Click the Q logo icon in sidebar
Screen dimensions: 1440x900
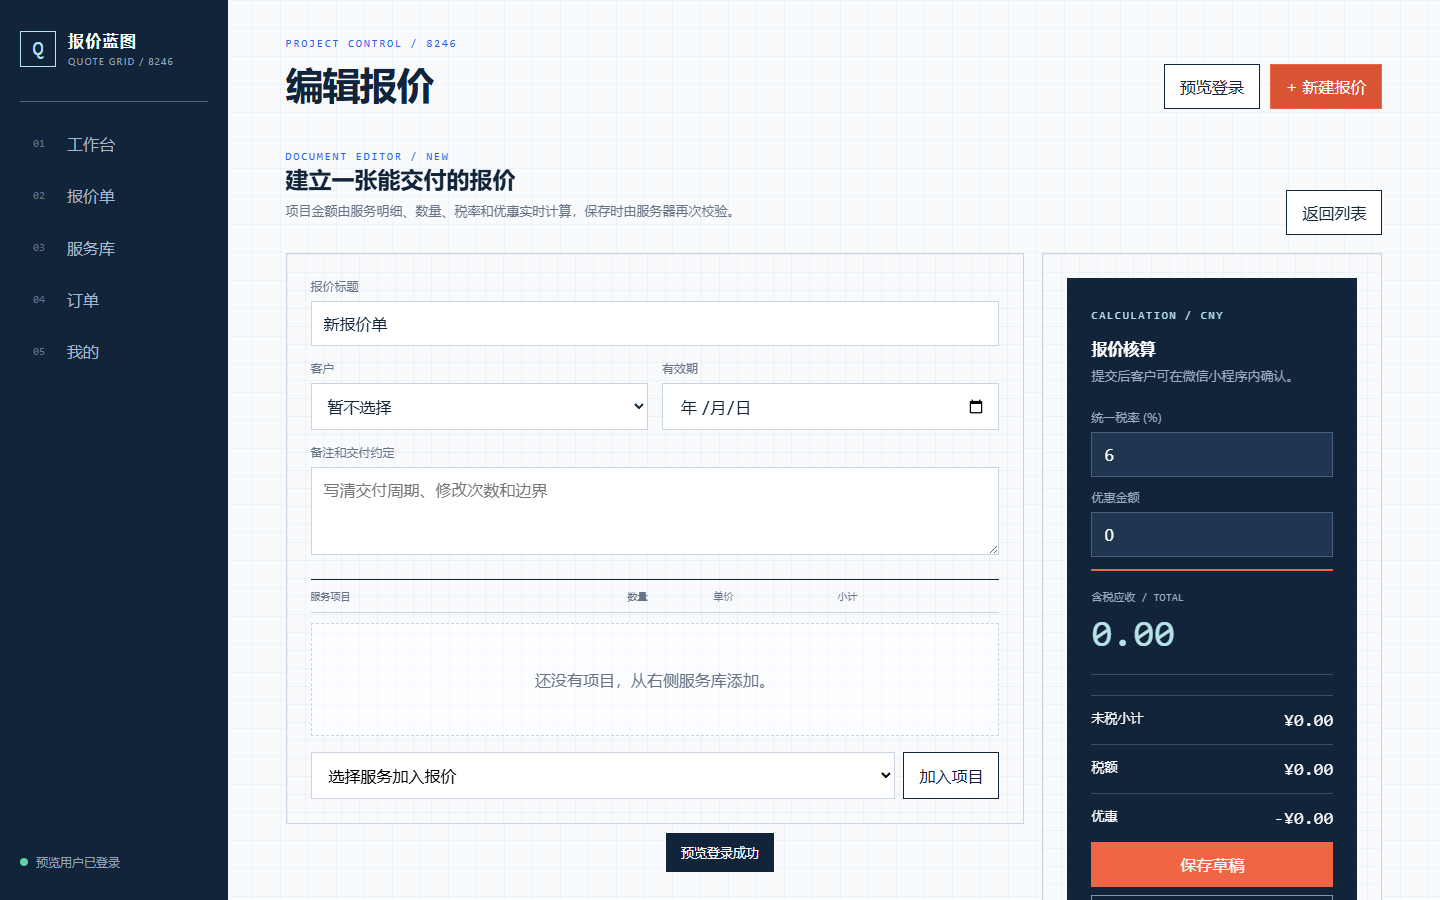pos(38,49)
